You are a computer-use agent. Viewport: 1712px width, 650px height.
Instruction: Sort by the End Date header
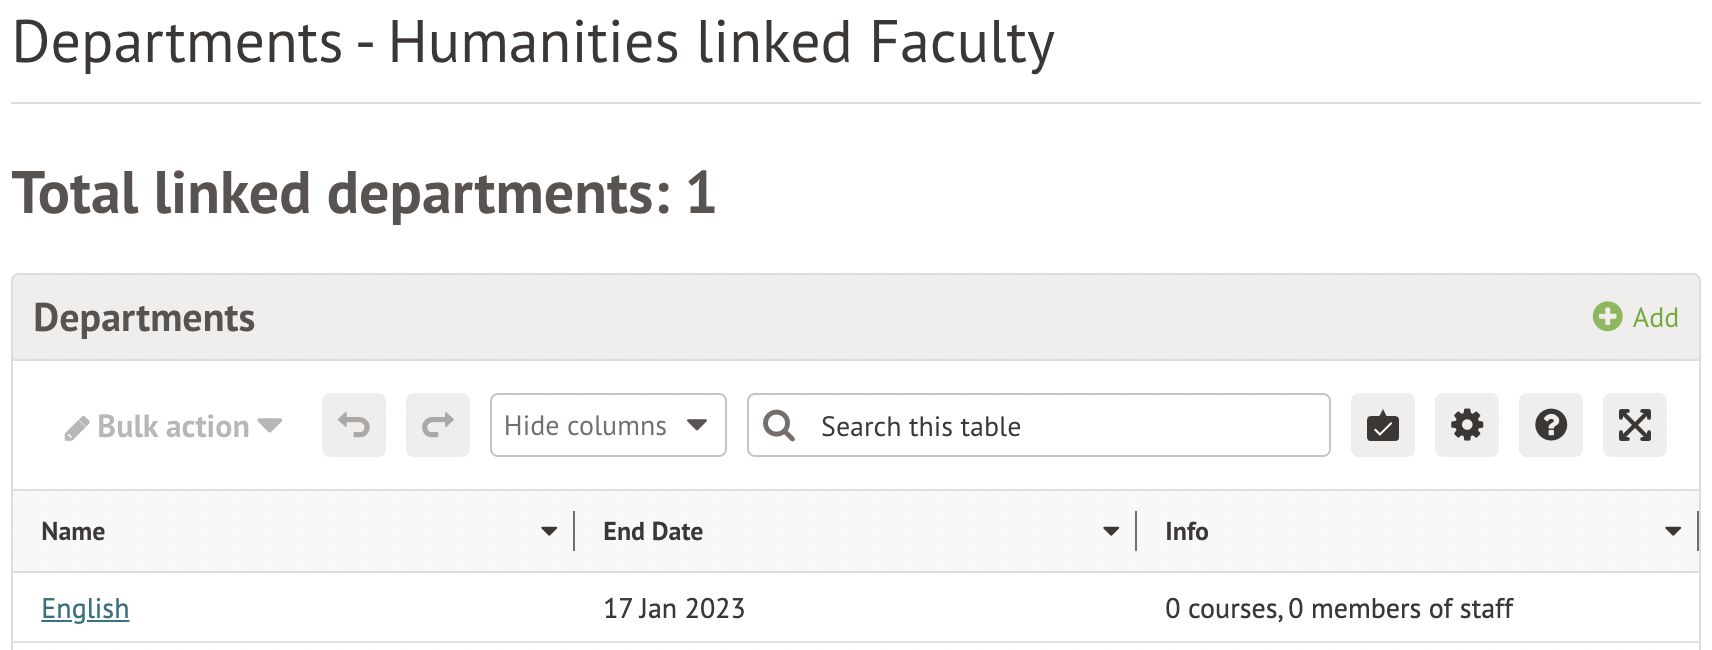tap(653, 532)
